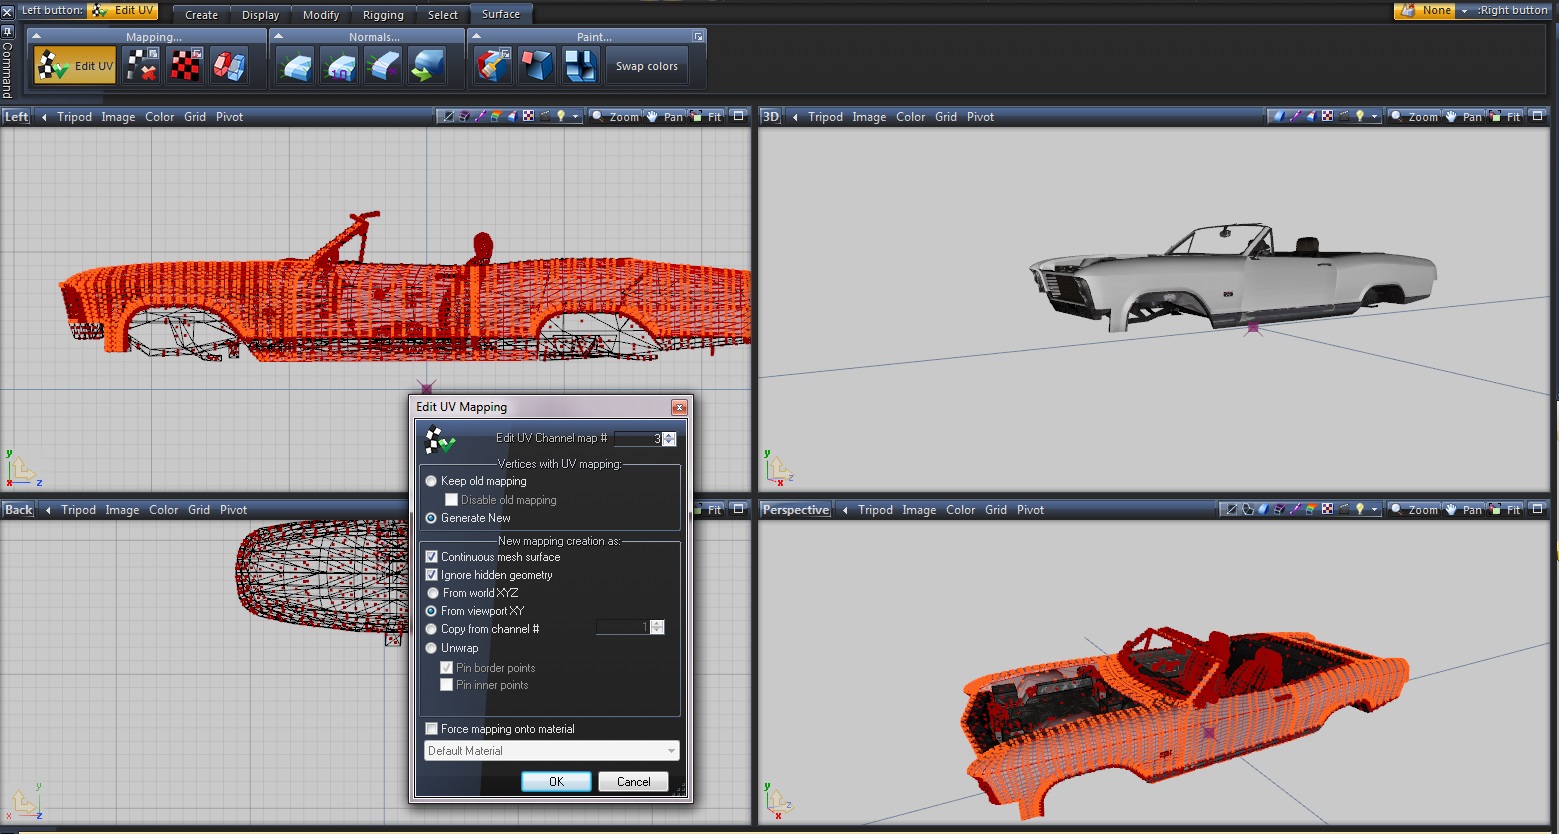Viewport: 1559px width, 834px height.
Task: Switch to the Modify tab
Action: [x=321, y=15]
